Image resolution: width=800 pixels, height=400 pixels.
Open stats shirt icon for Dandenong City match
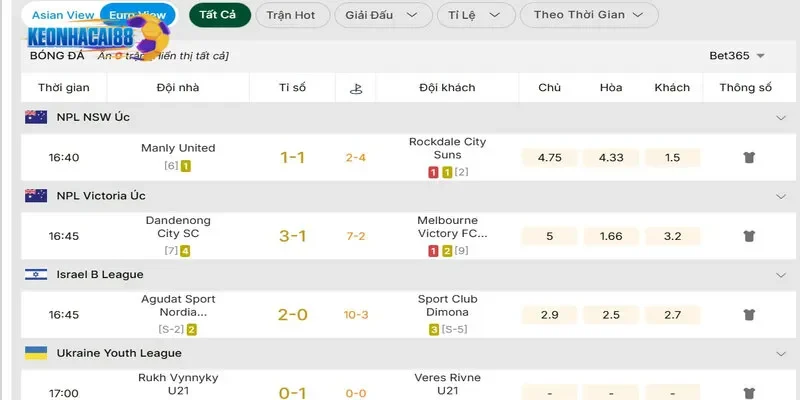[x=748, y=236]
